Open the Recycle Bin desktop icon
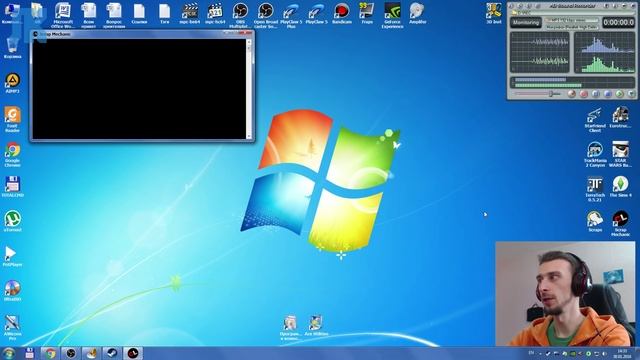Screen dimensions: 640x360 point(12,47)
